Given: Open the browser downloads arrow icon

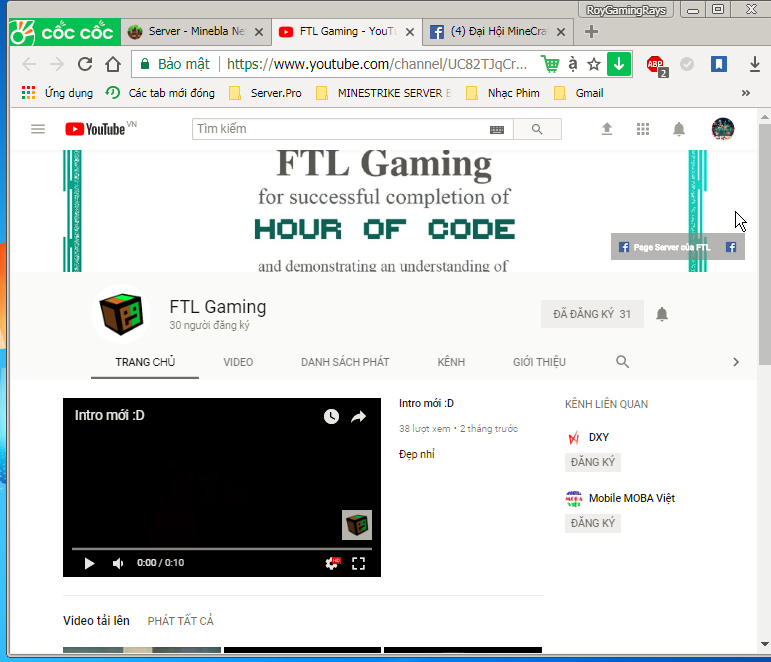Looking at the screenshot, I should (755, 64).
